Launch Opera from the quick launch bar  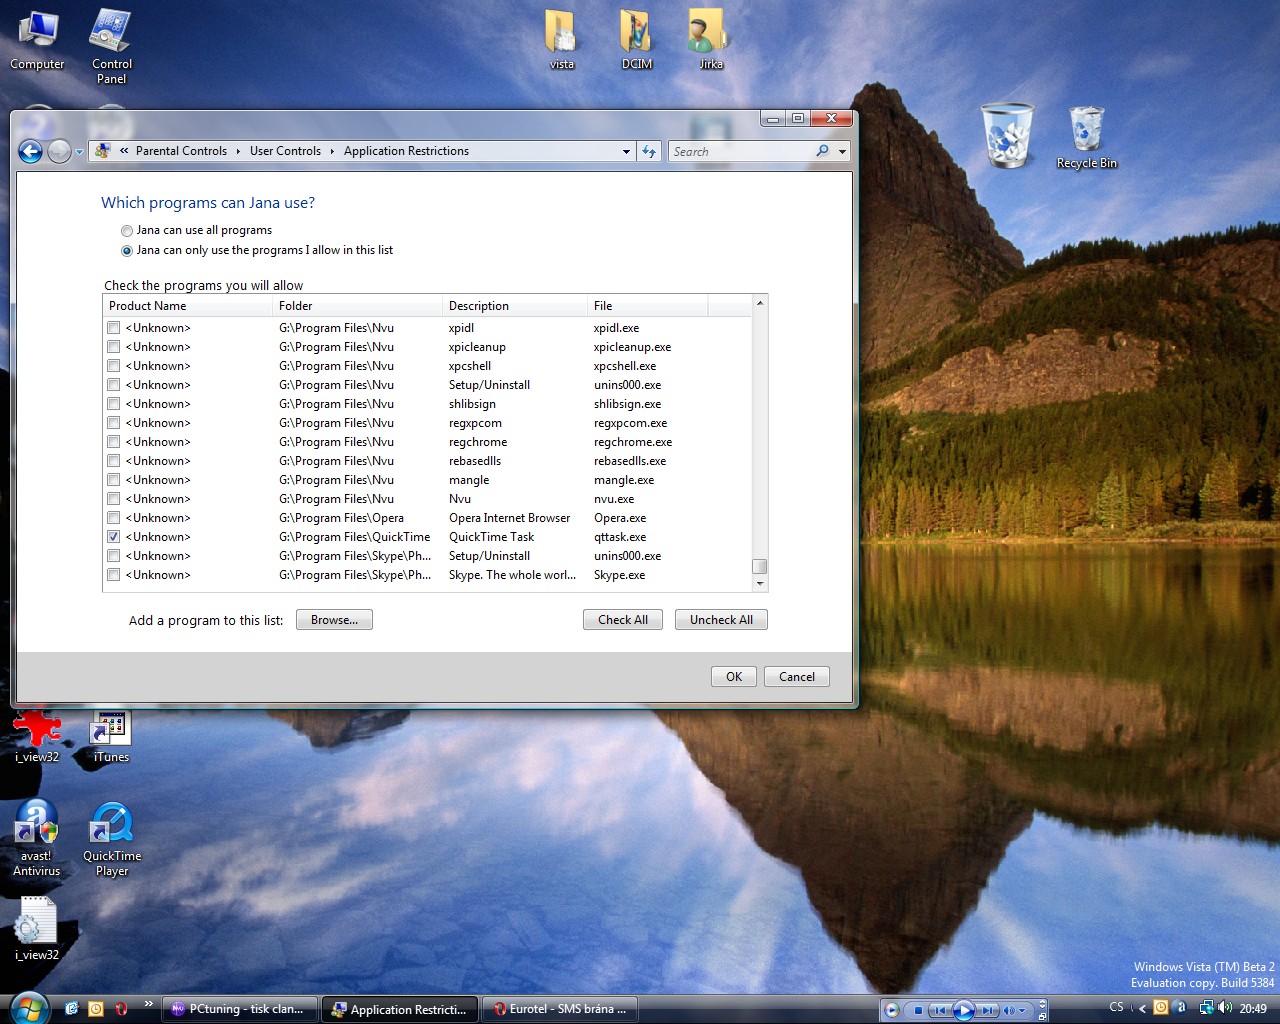click(x=121, y=1009)
